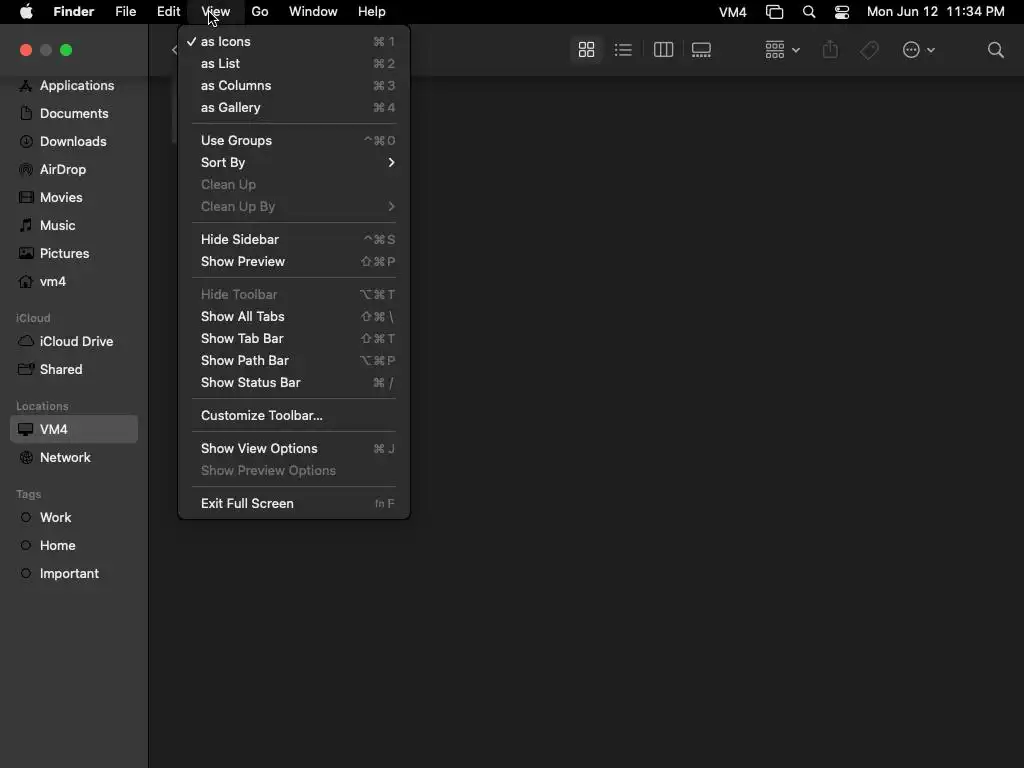Toggle Show Path Bar
The image size is (1024, 768).
point(294,360)
